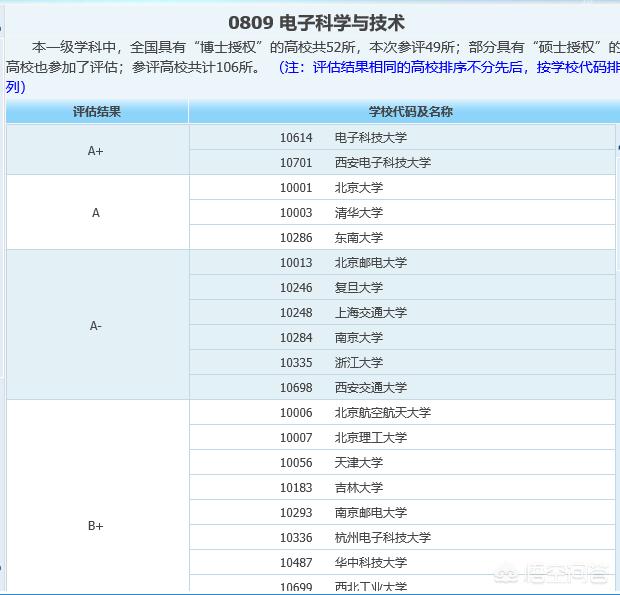Click the row 10013 北京邮电大学

402,263
